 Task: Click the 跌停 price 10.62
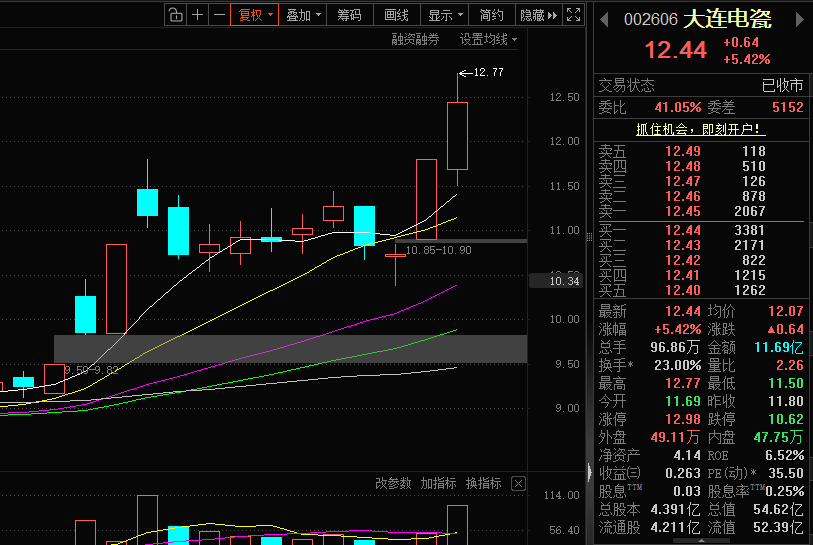point(786,419)
